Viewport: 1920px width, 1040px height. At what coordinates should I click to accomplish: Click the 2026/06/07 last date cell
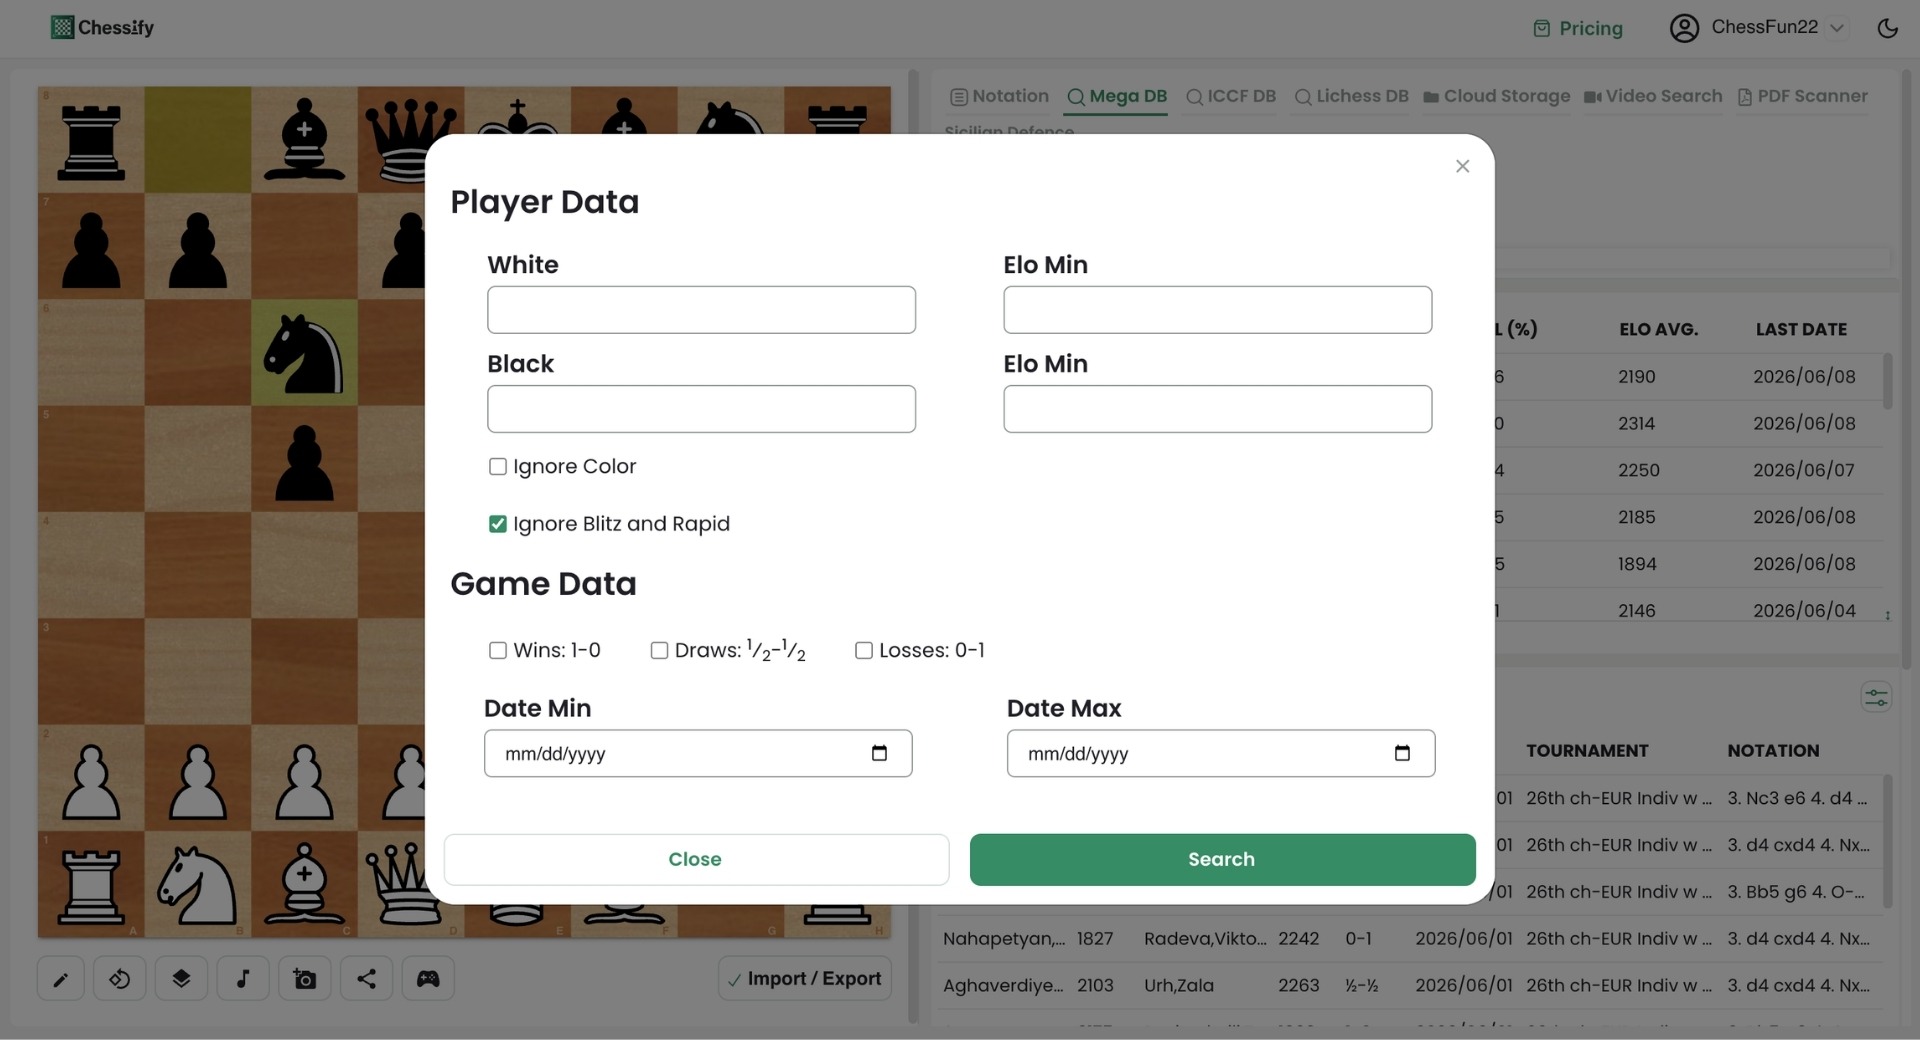pos(1804,470)
